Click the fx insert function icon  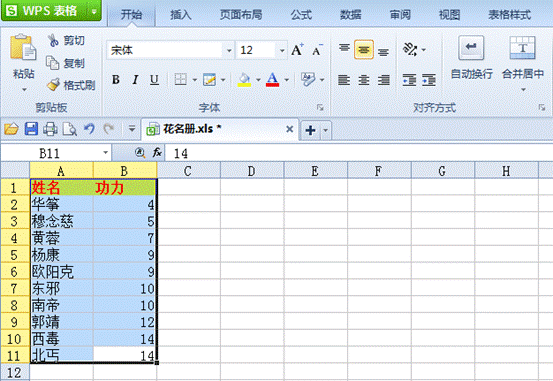pyautogui.click(x=157, y=153)
